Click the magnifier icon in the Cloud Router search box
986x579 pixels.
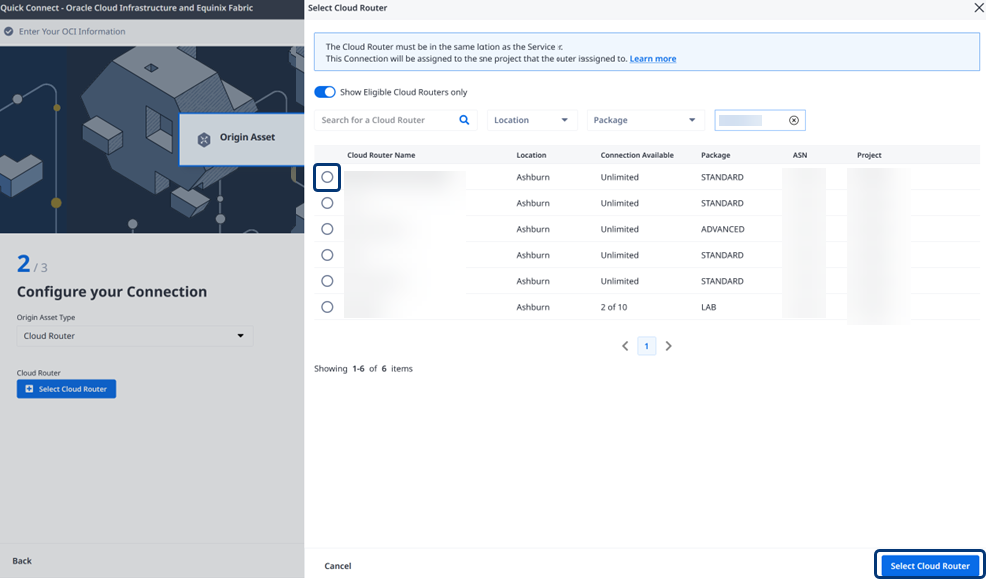(x=464, y=120)
